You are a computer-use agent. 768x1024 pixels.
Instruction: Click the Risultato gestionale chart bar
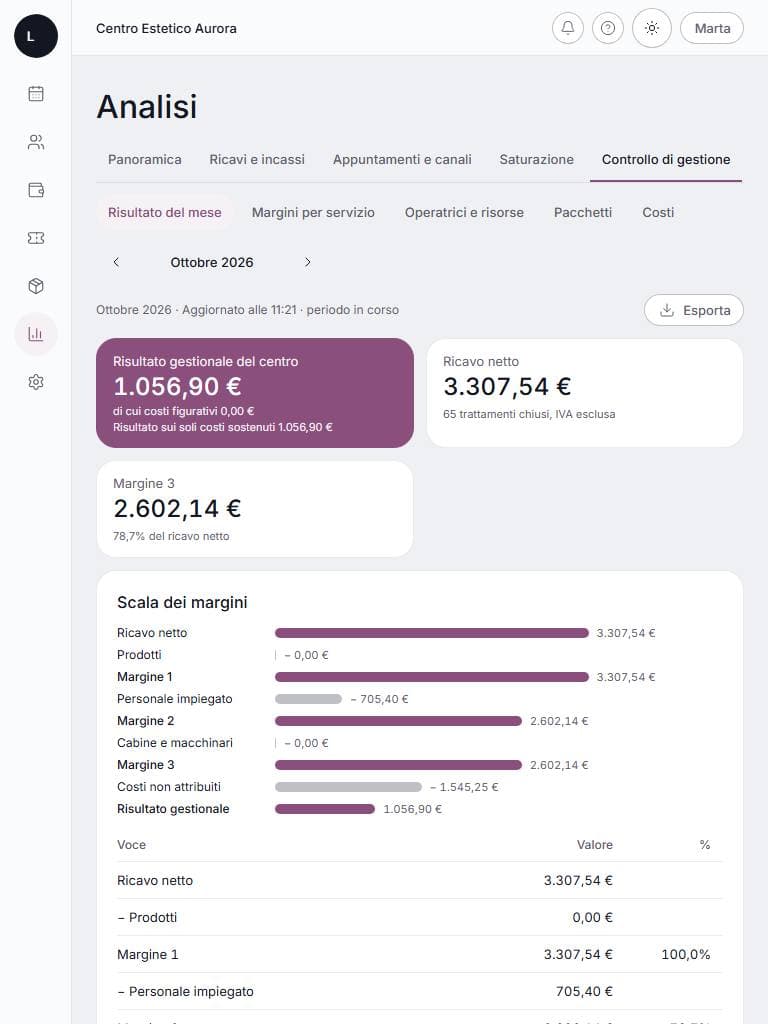(x=325, y=809)
